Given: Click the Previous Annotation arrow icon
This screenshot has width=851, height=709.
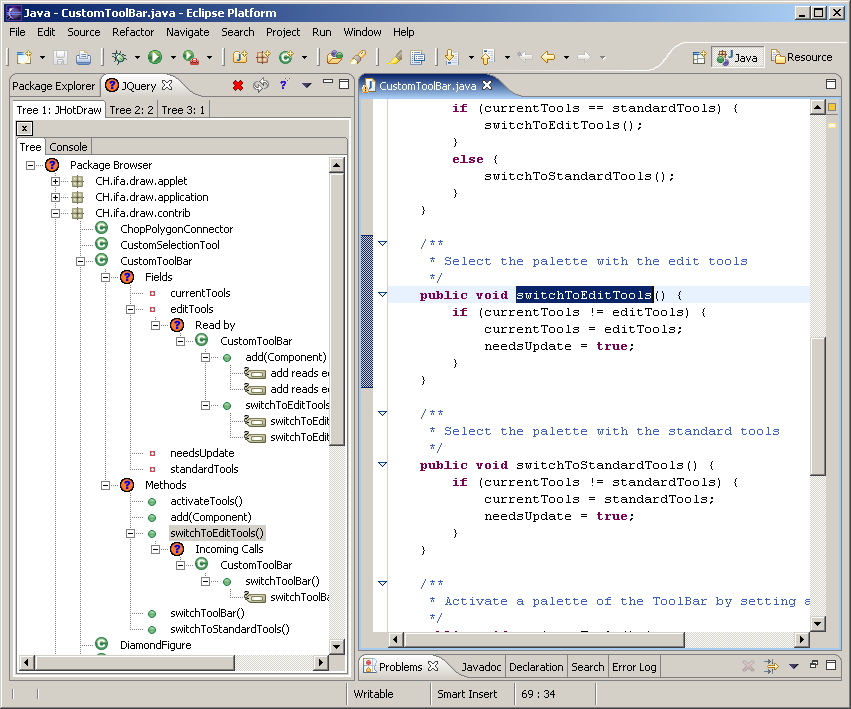Looking at the screenshot, I should (x=487, y=57).
